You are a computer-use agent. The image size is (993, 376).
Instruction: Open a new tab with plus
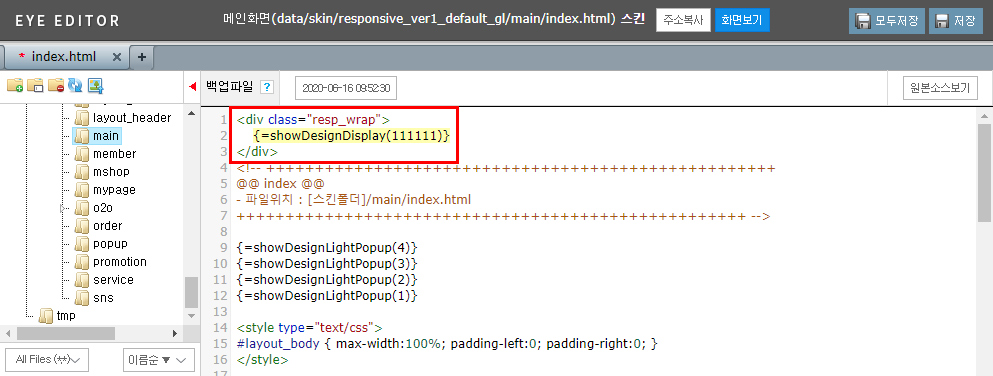pos(141,57)
